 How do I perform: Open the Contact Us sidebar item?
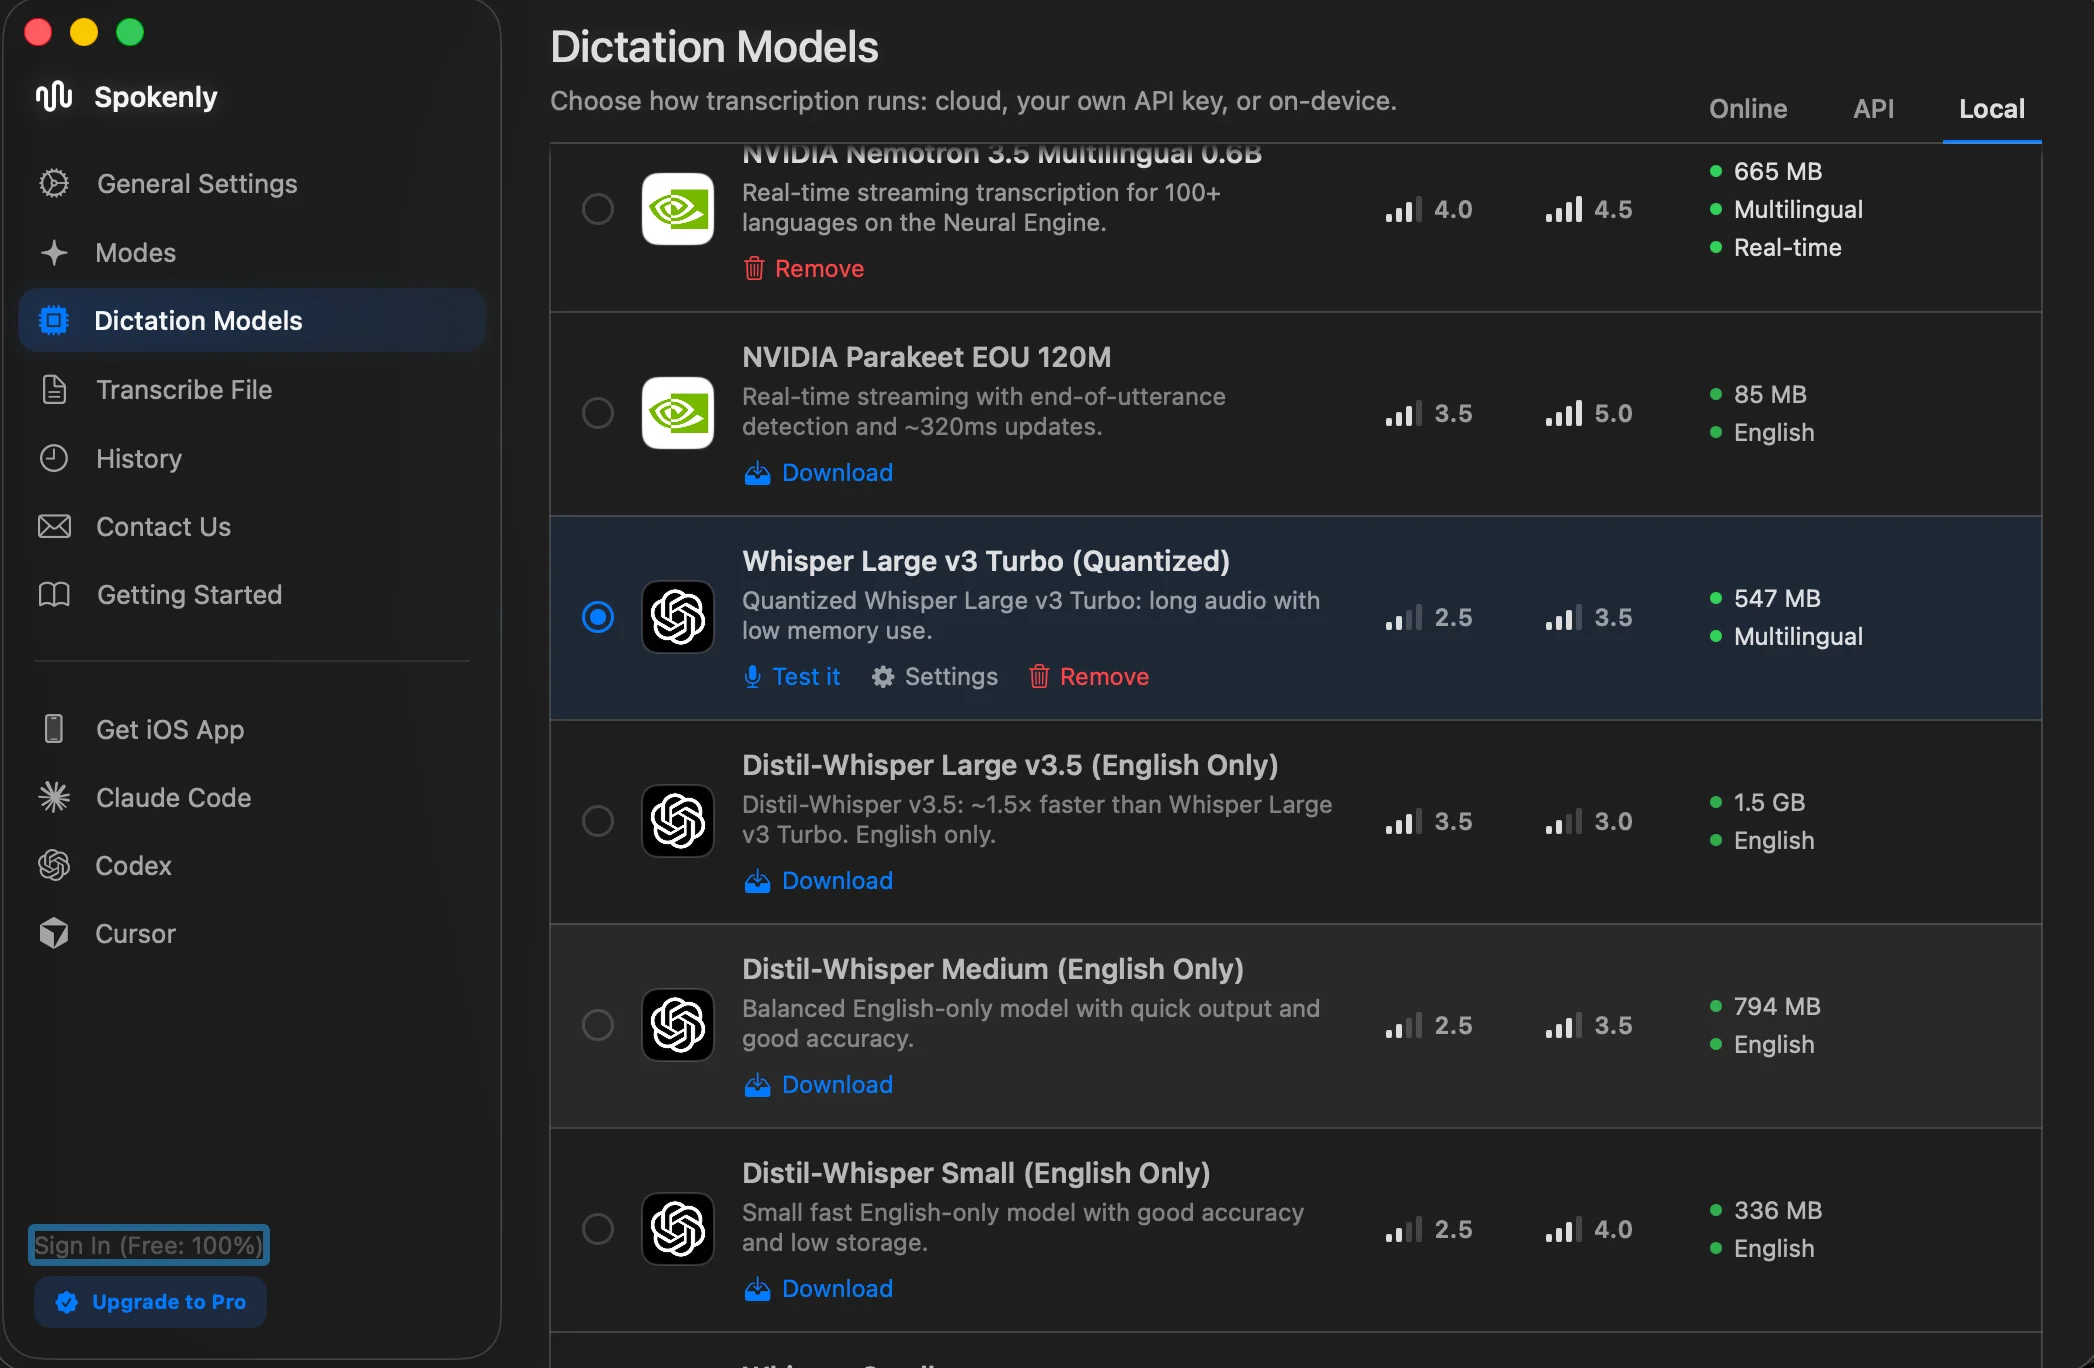tap(252, 527)
